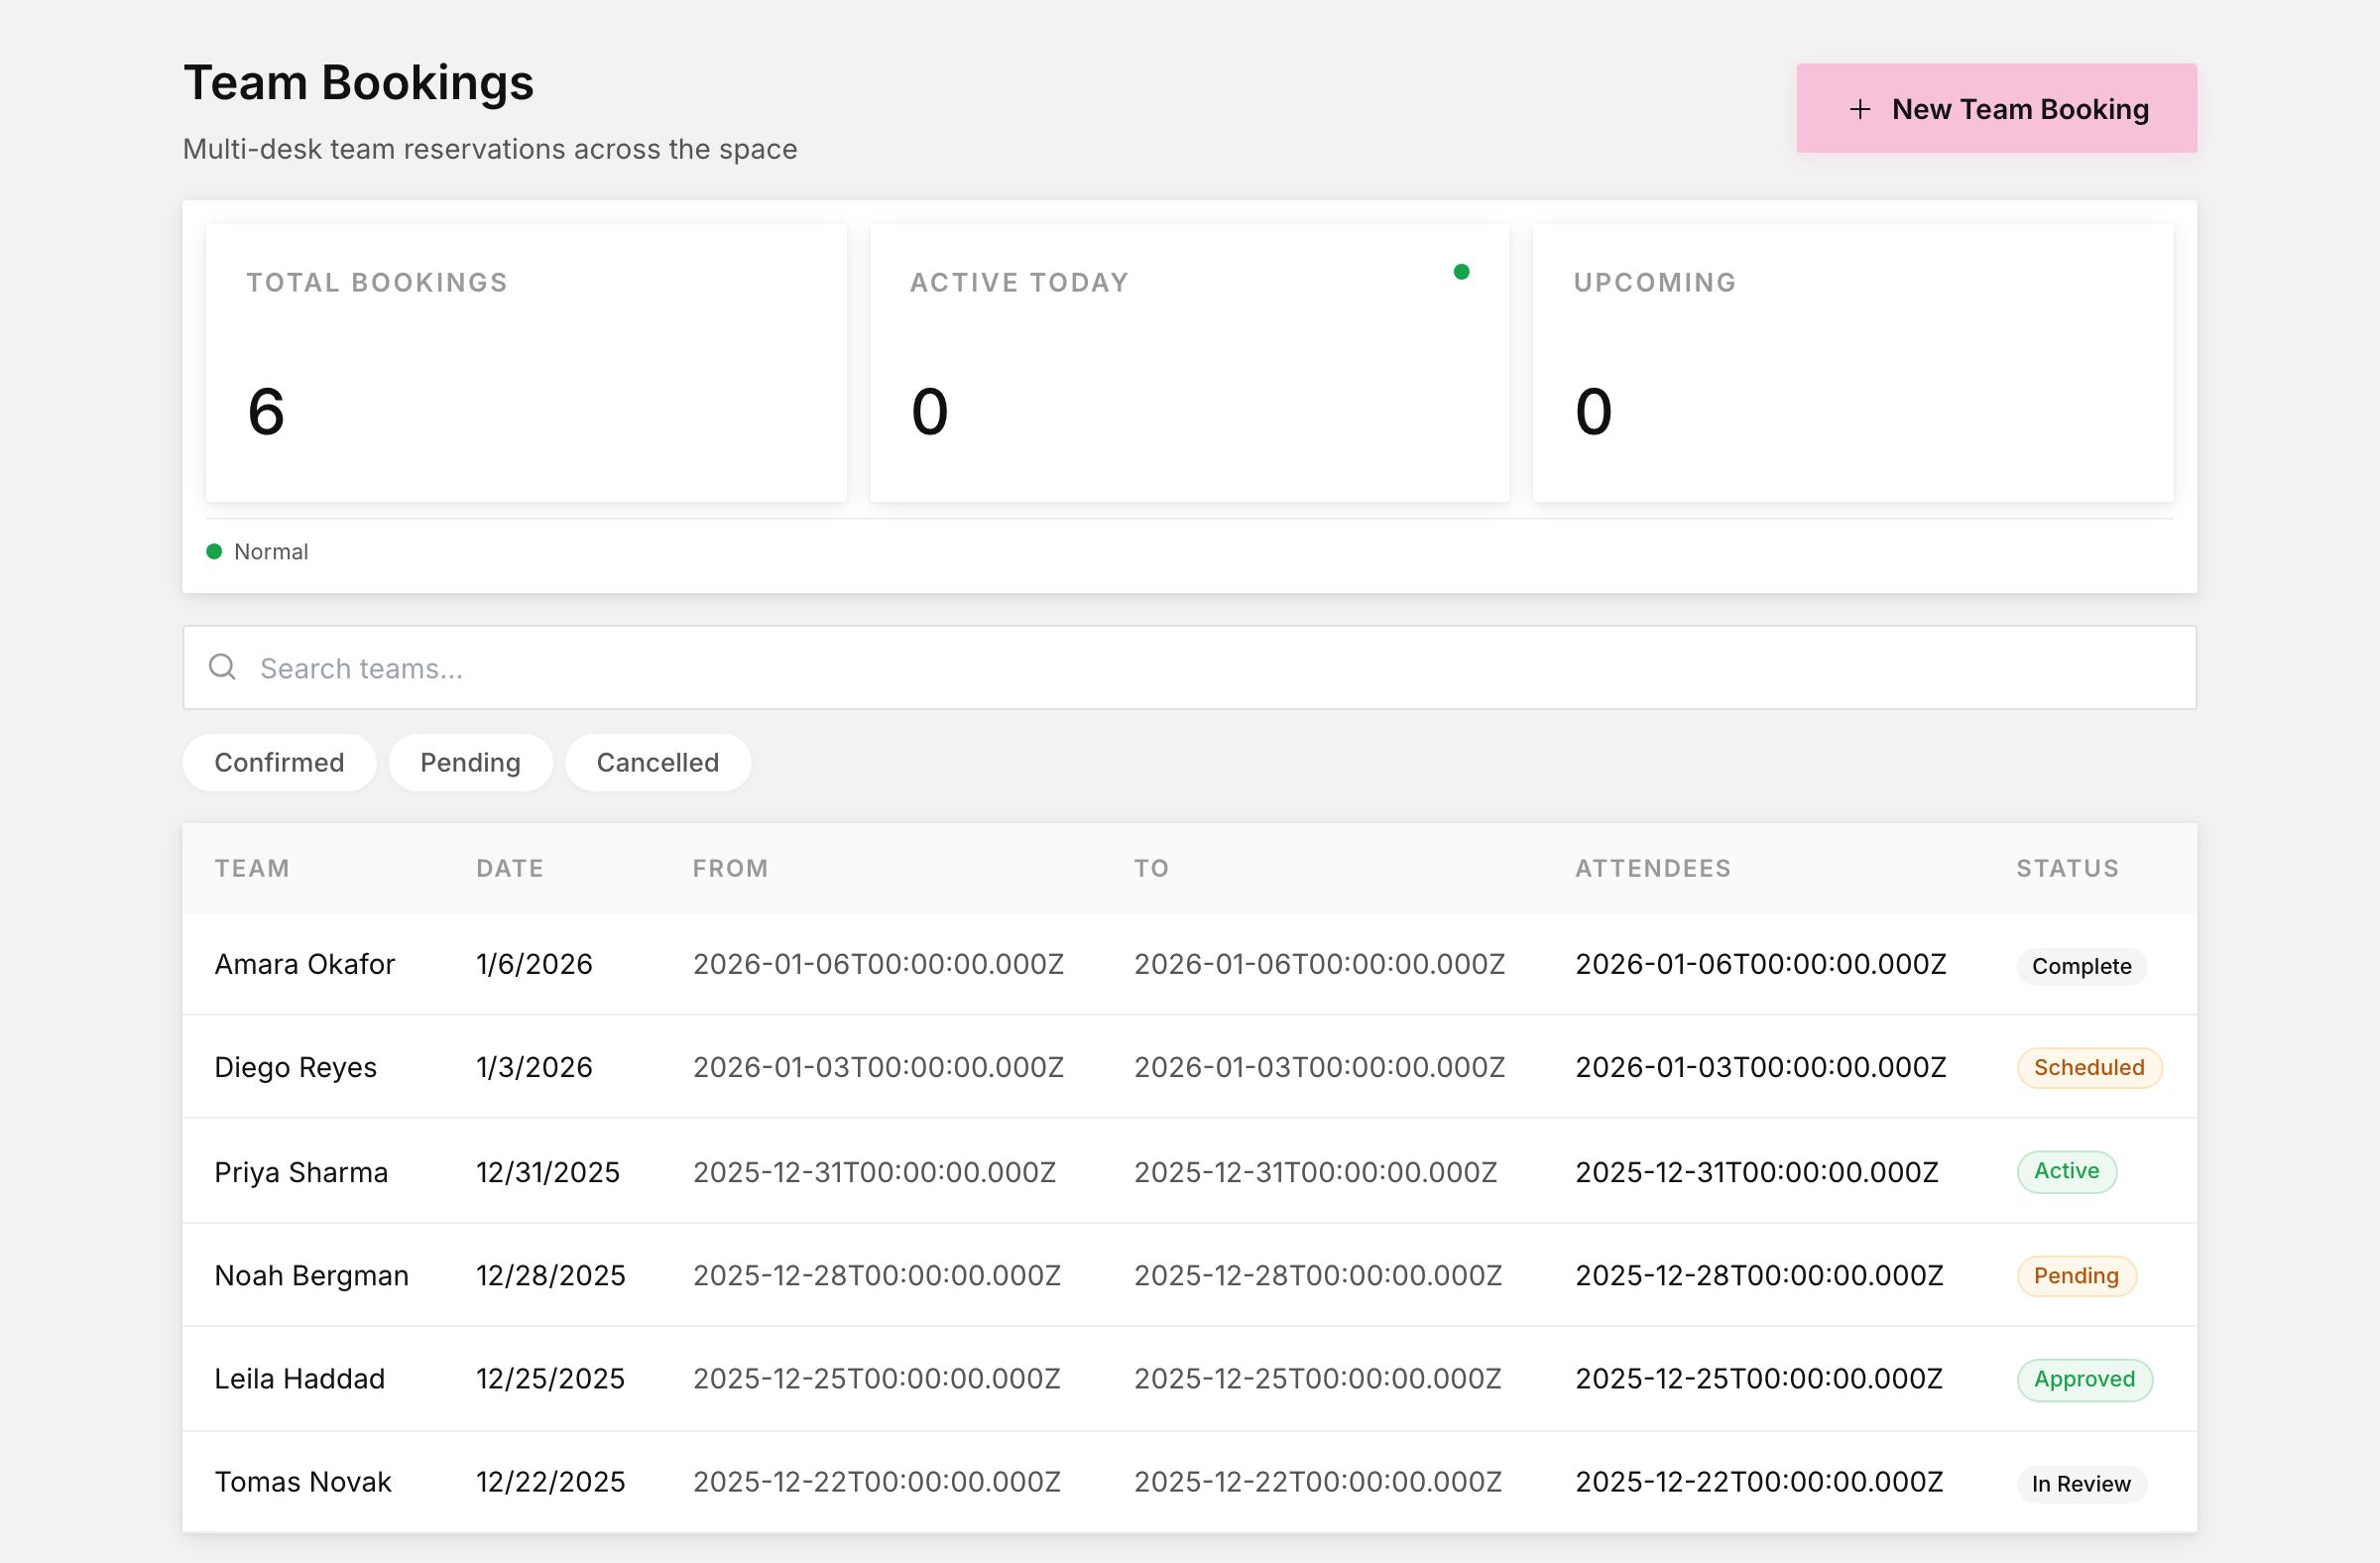Screen dimensions: 2380x1563
Task: Click Amara Okafor's FROM timestamp
Action: (878, 965)
